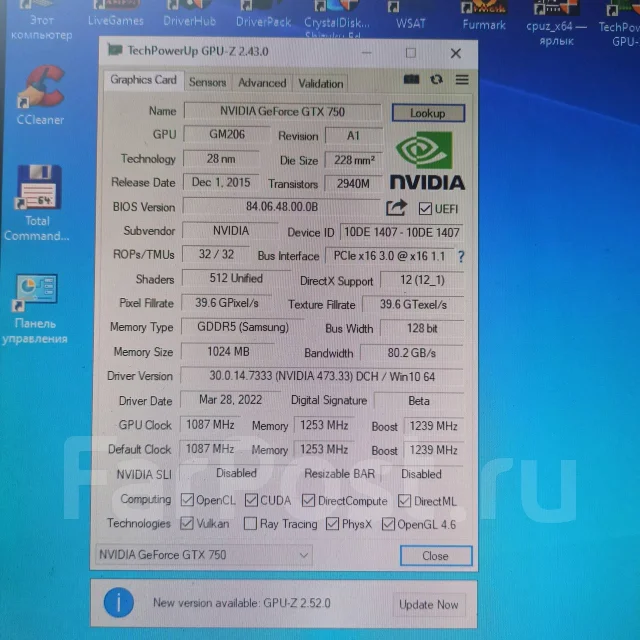This screenshot has height=640, width=640.
Task: Click the Driver Date Mar 28, 2022 value
Action: pos(231,400)
